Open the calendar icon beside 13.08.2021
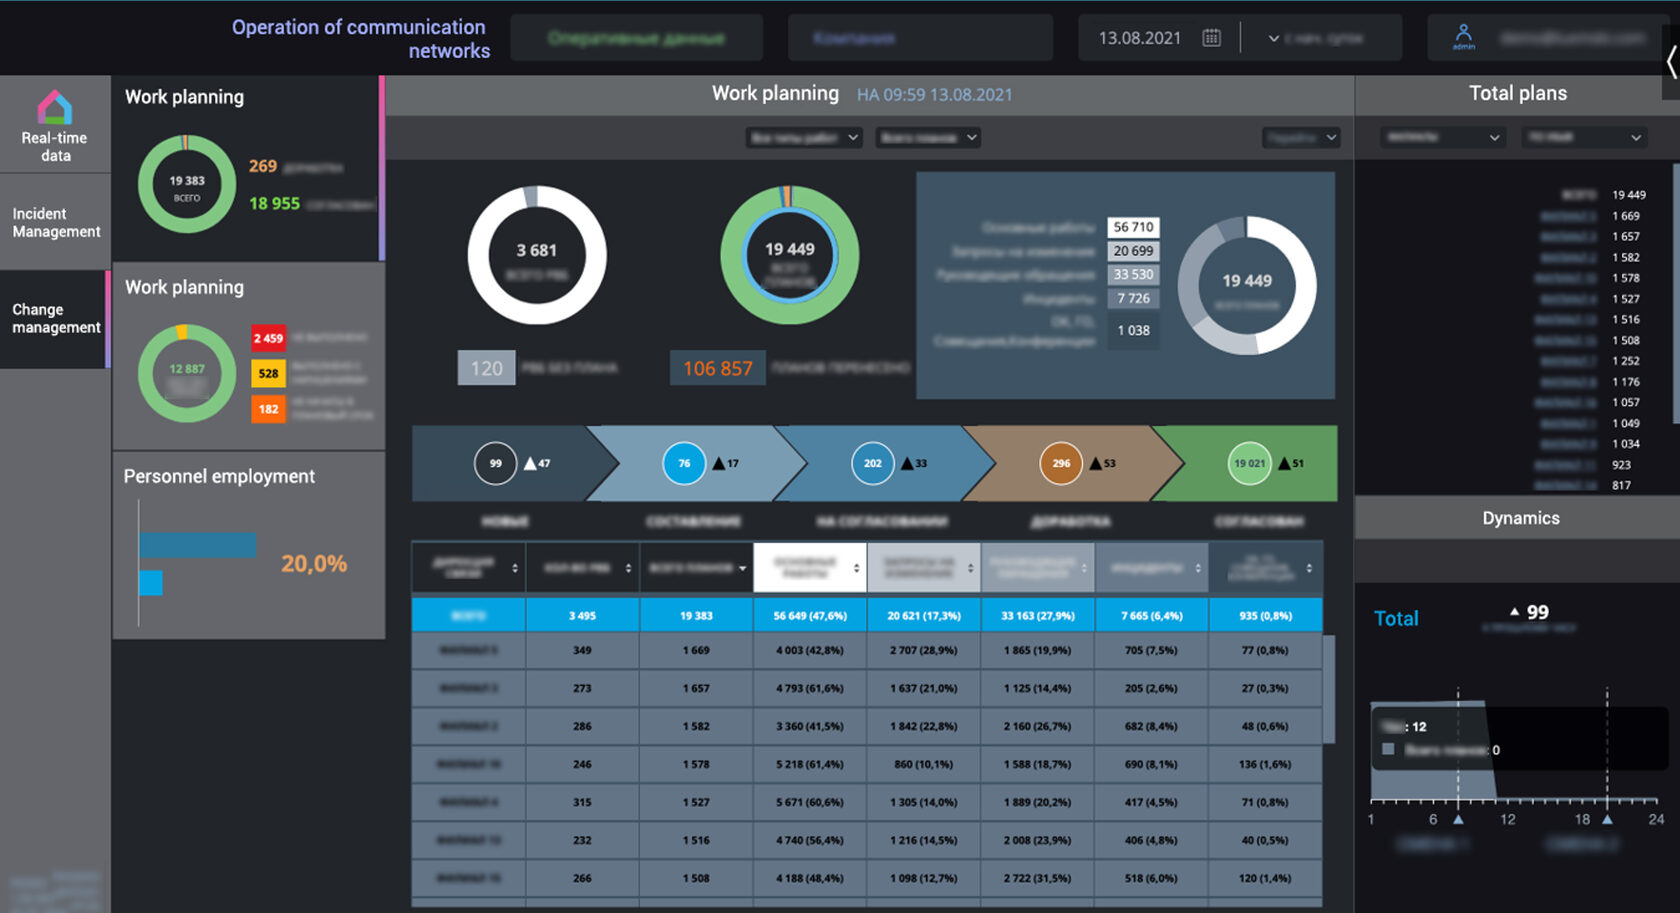Viewport: 1680px width, 913px height. coord(1211,38)
